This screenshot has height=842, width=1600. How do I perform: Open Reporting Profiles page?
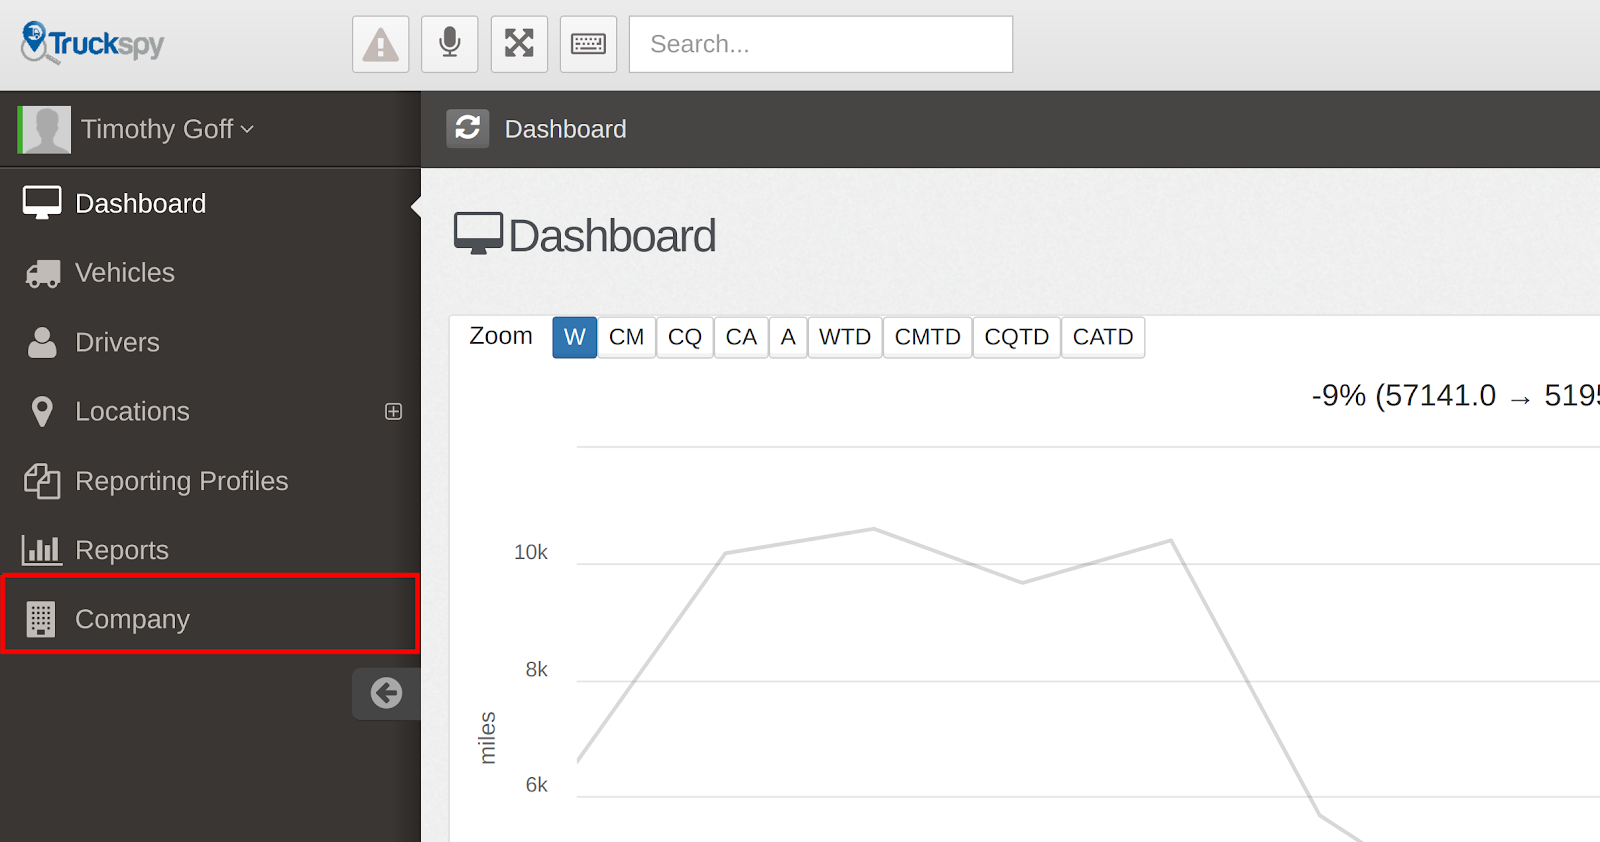(181, 481)
